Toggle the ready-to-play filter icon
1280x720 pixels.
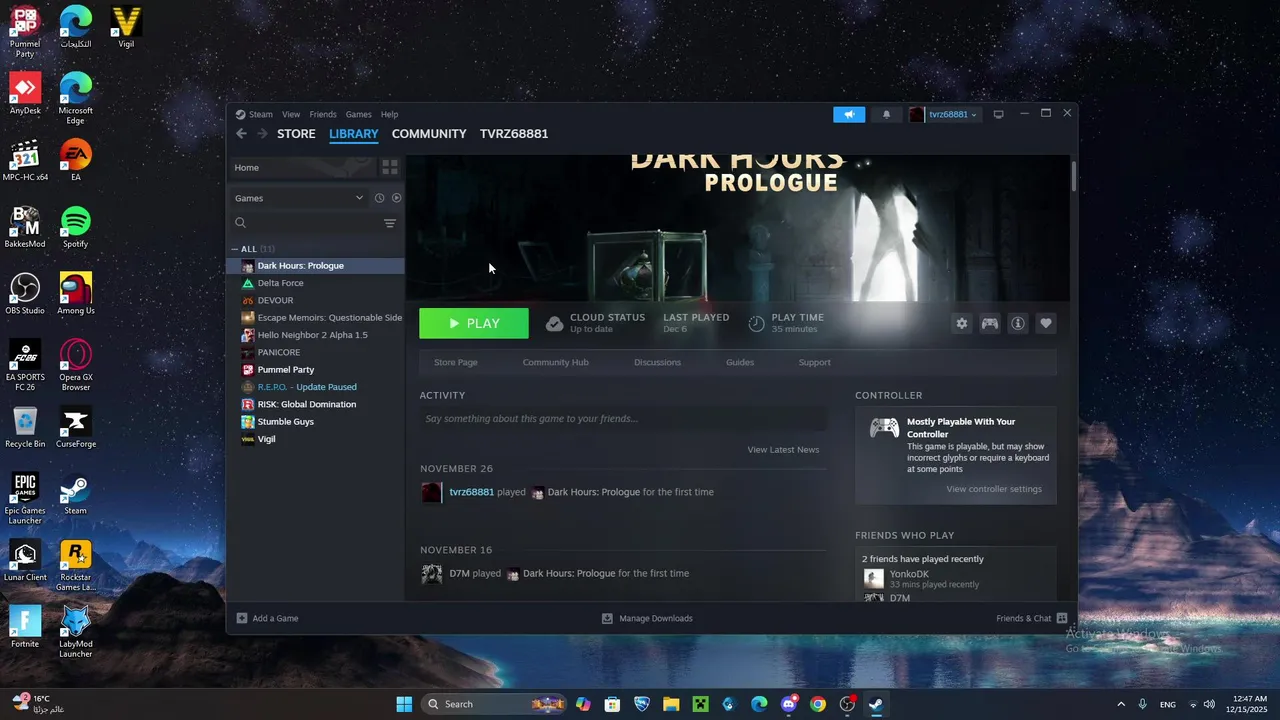point(396,198)
